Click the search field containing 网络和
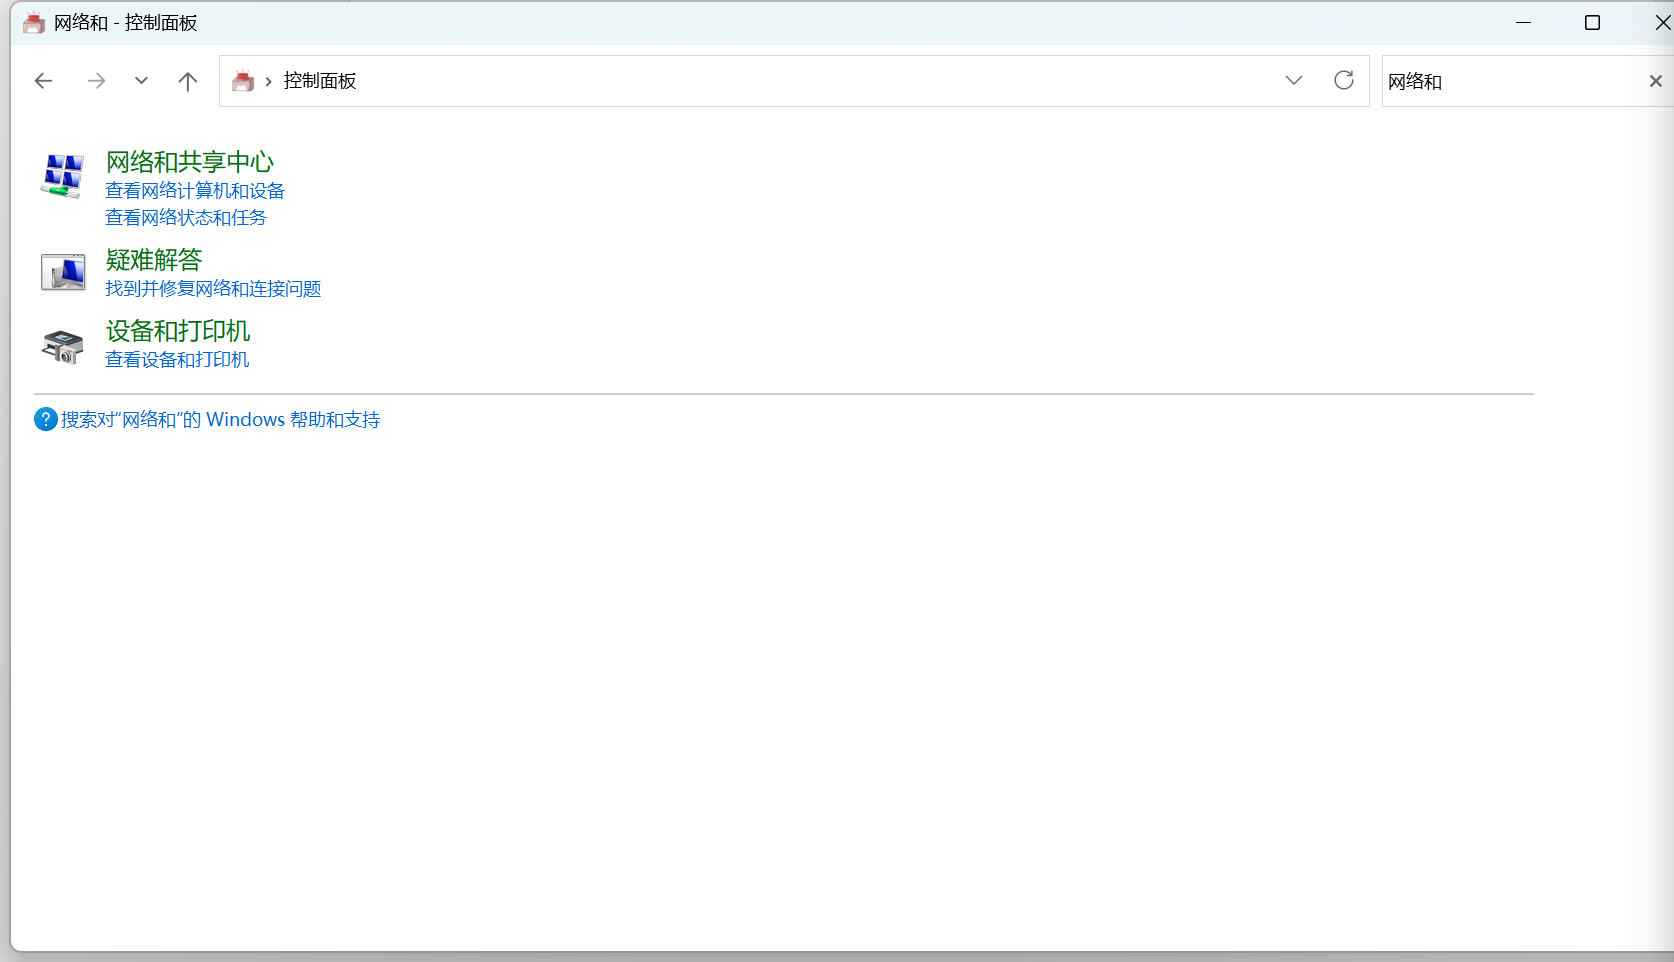The height and width of the screenshot is (962, 1674). point(1510,81)
